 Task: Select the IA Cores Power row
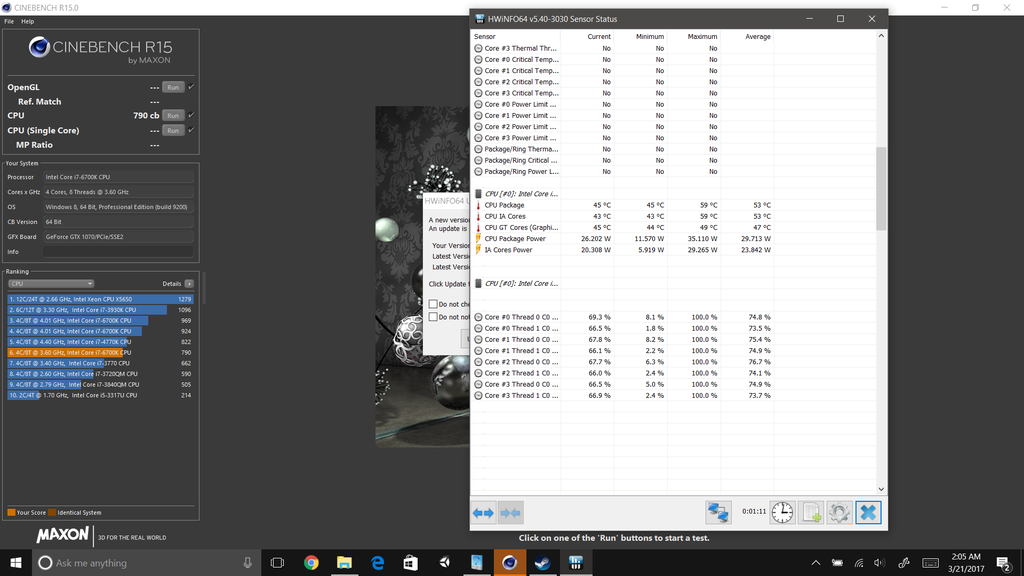coord(622,249)
